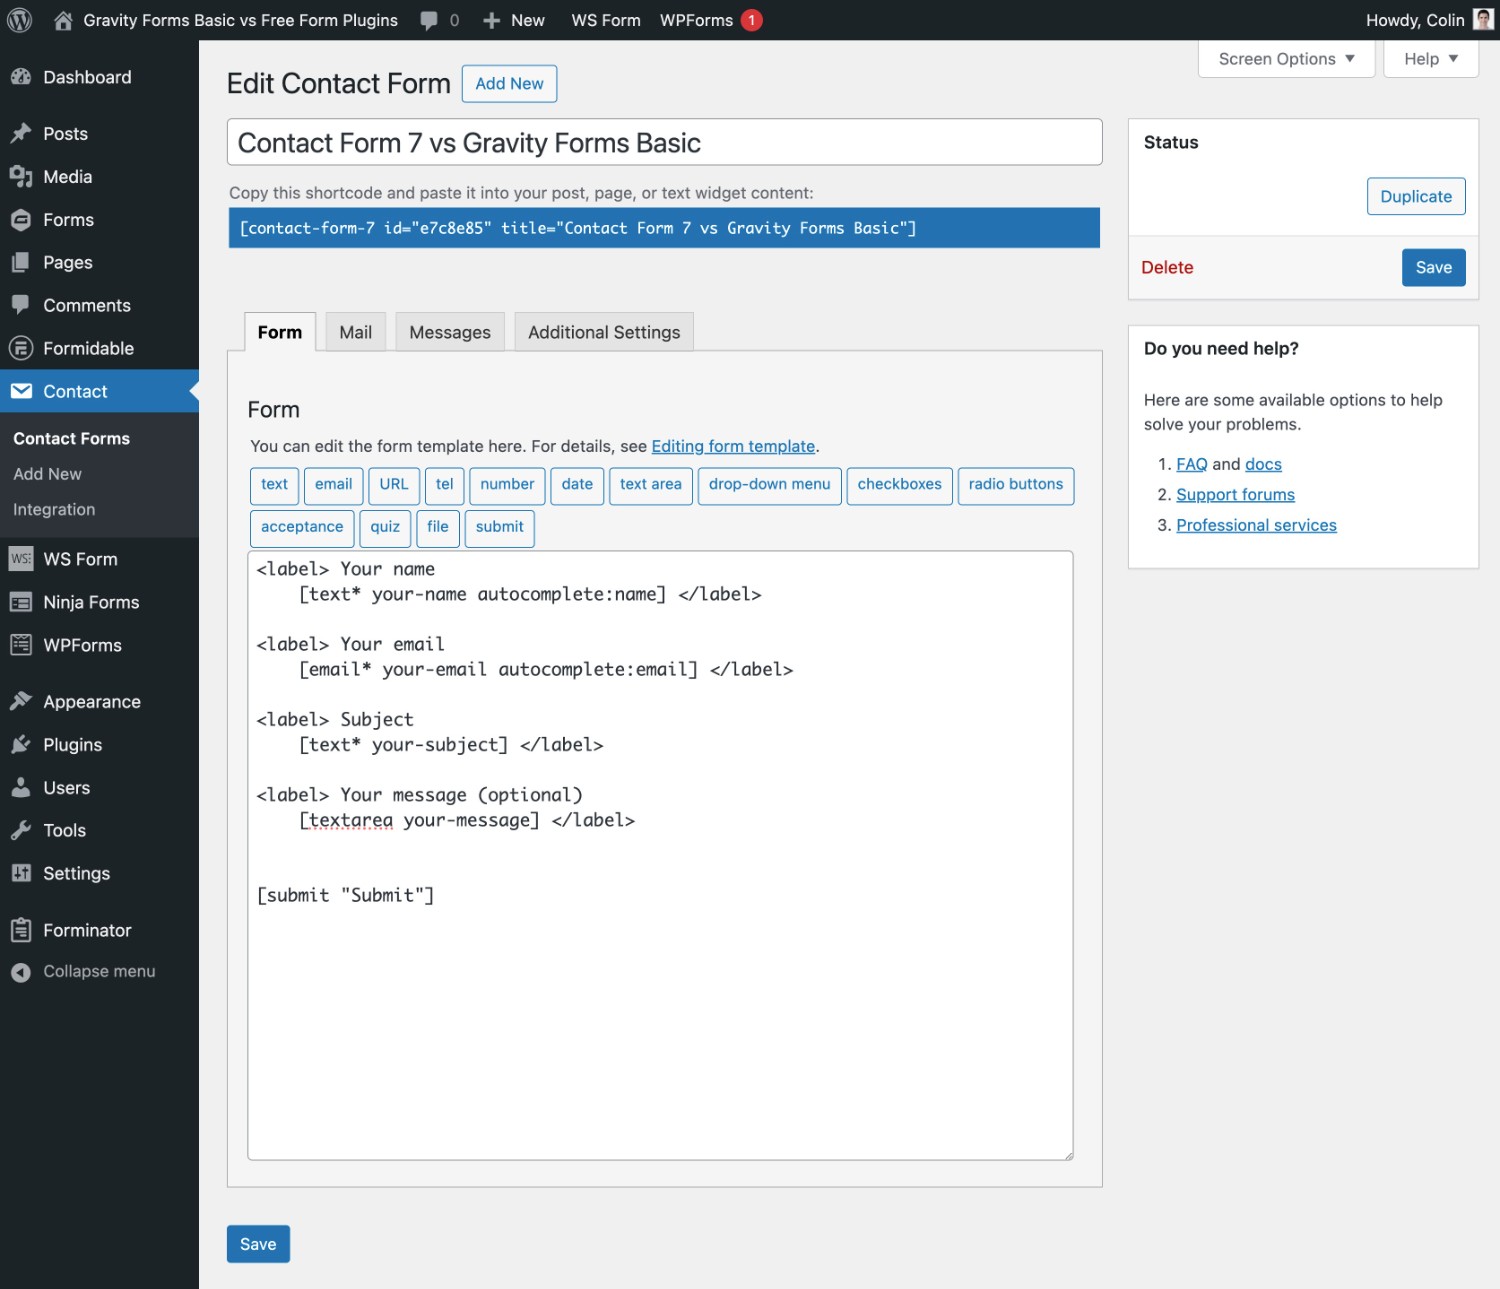
Task: Click the Collapse menu arrow icon
Action: click(21, 972)
